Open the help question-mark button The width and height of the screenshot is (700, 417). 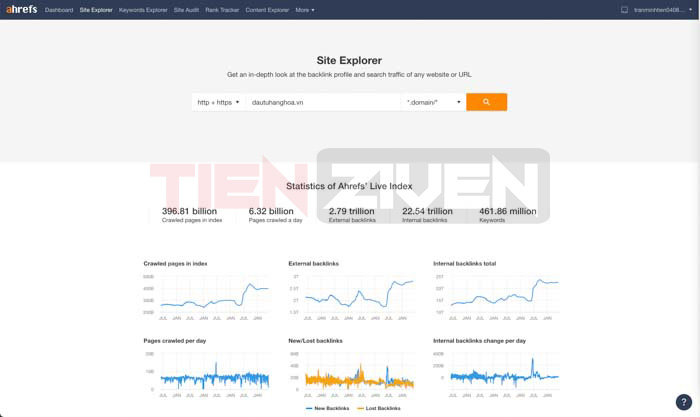(683, 402)
